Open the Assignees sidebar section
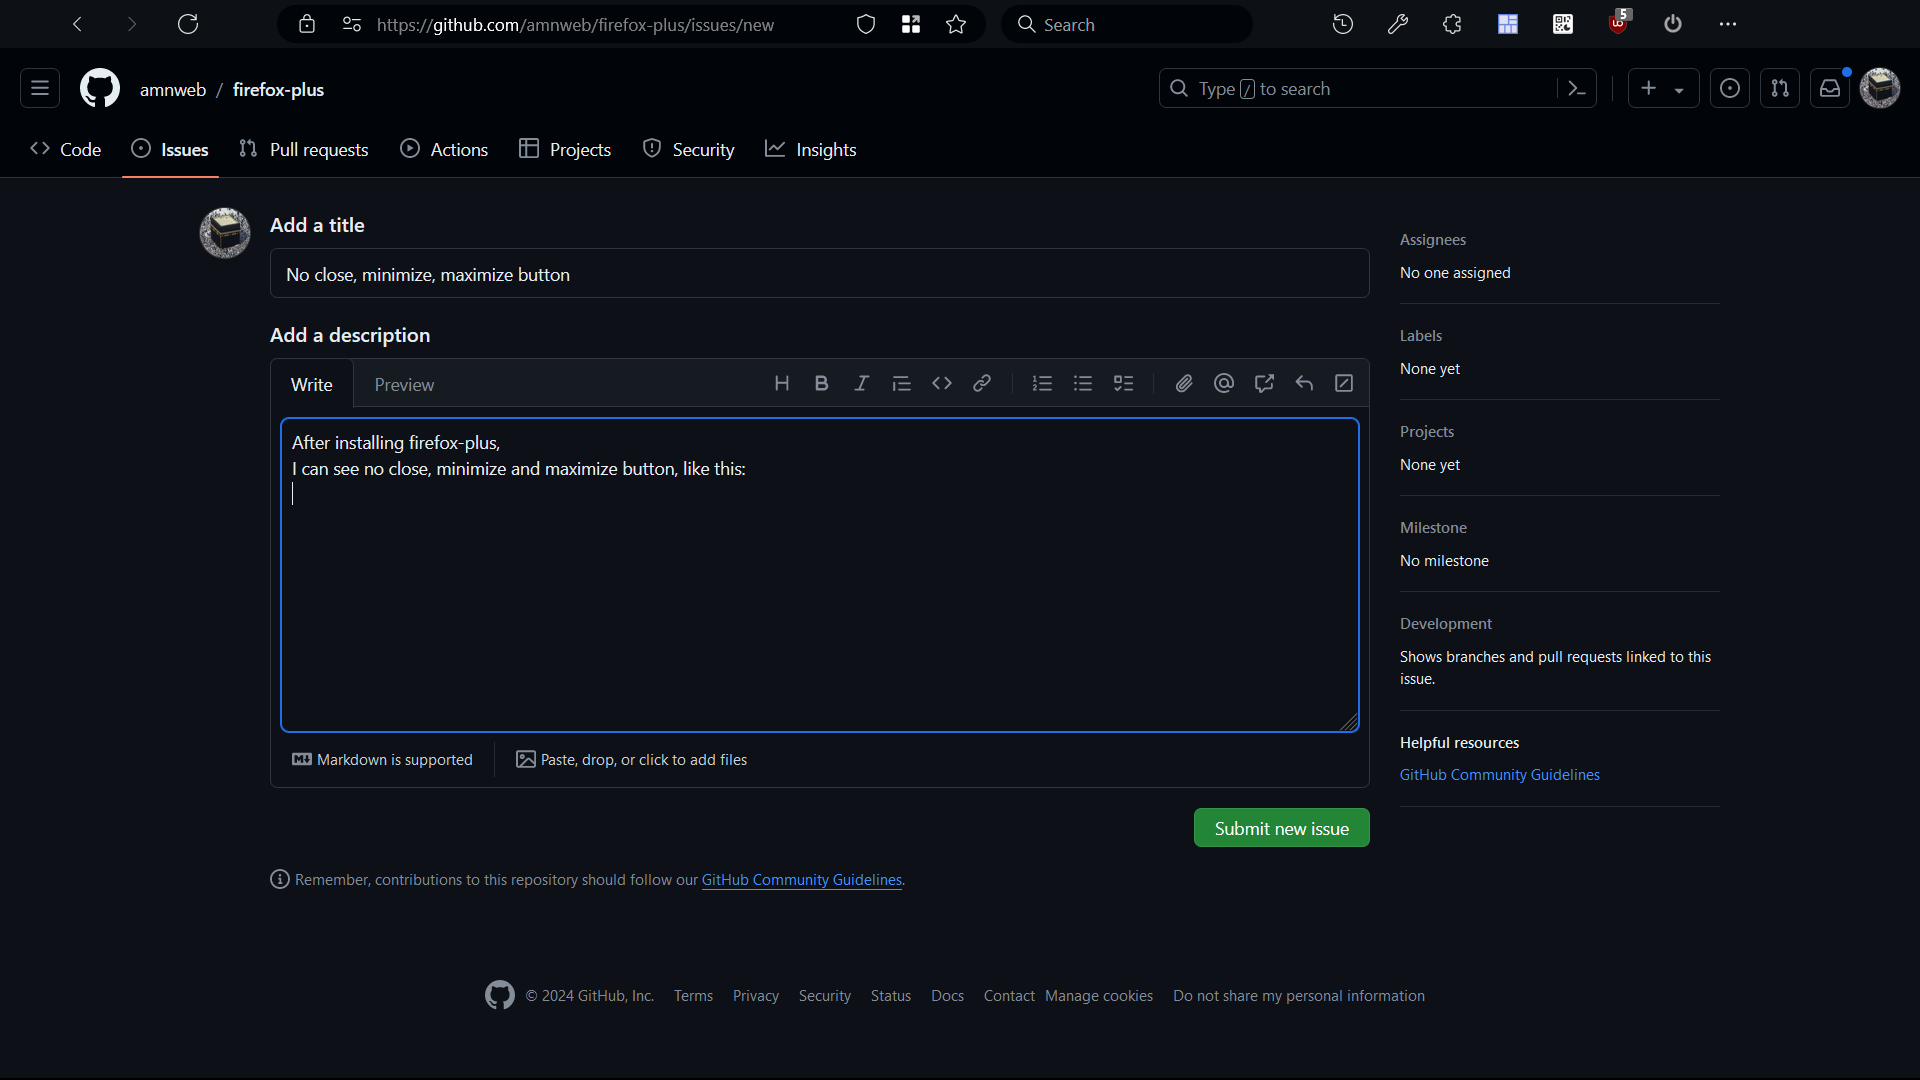This screenshot has width=1920, height=1080. (x=1432, y=239)
